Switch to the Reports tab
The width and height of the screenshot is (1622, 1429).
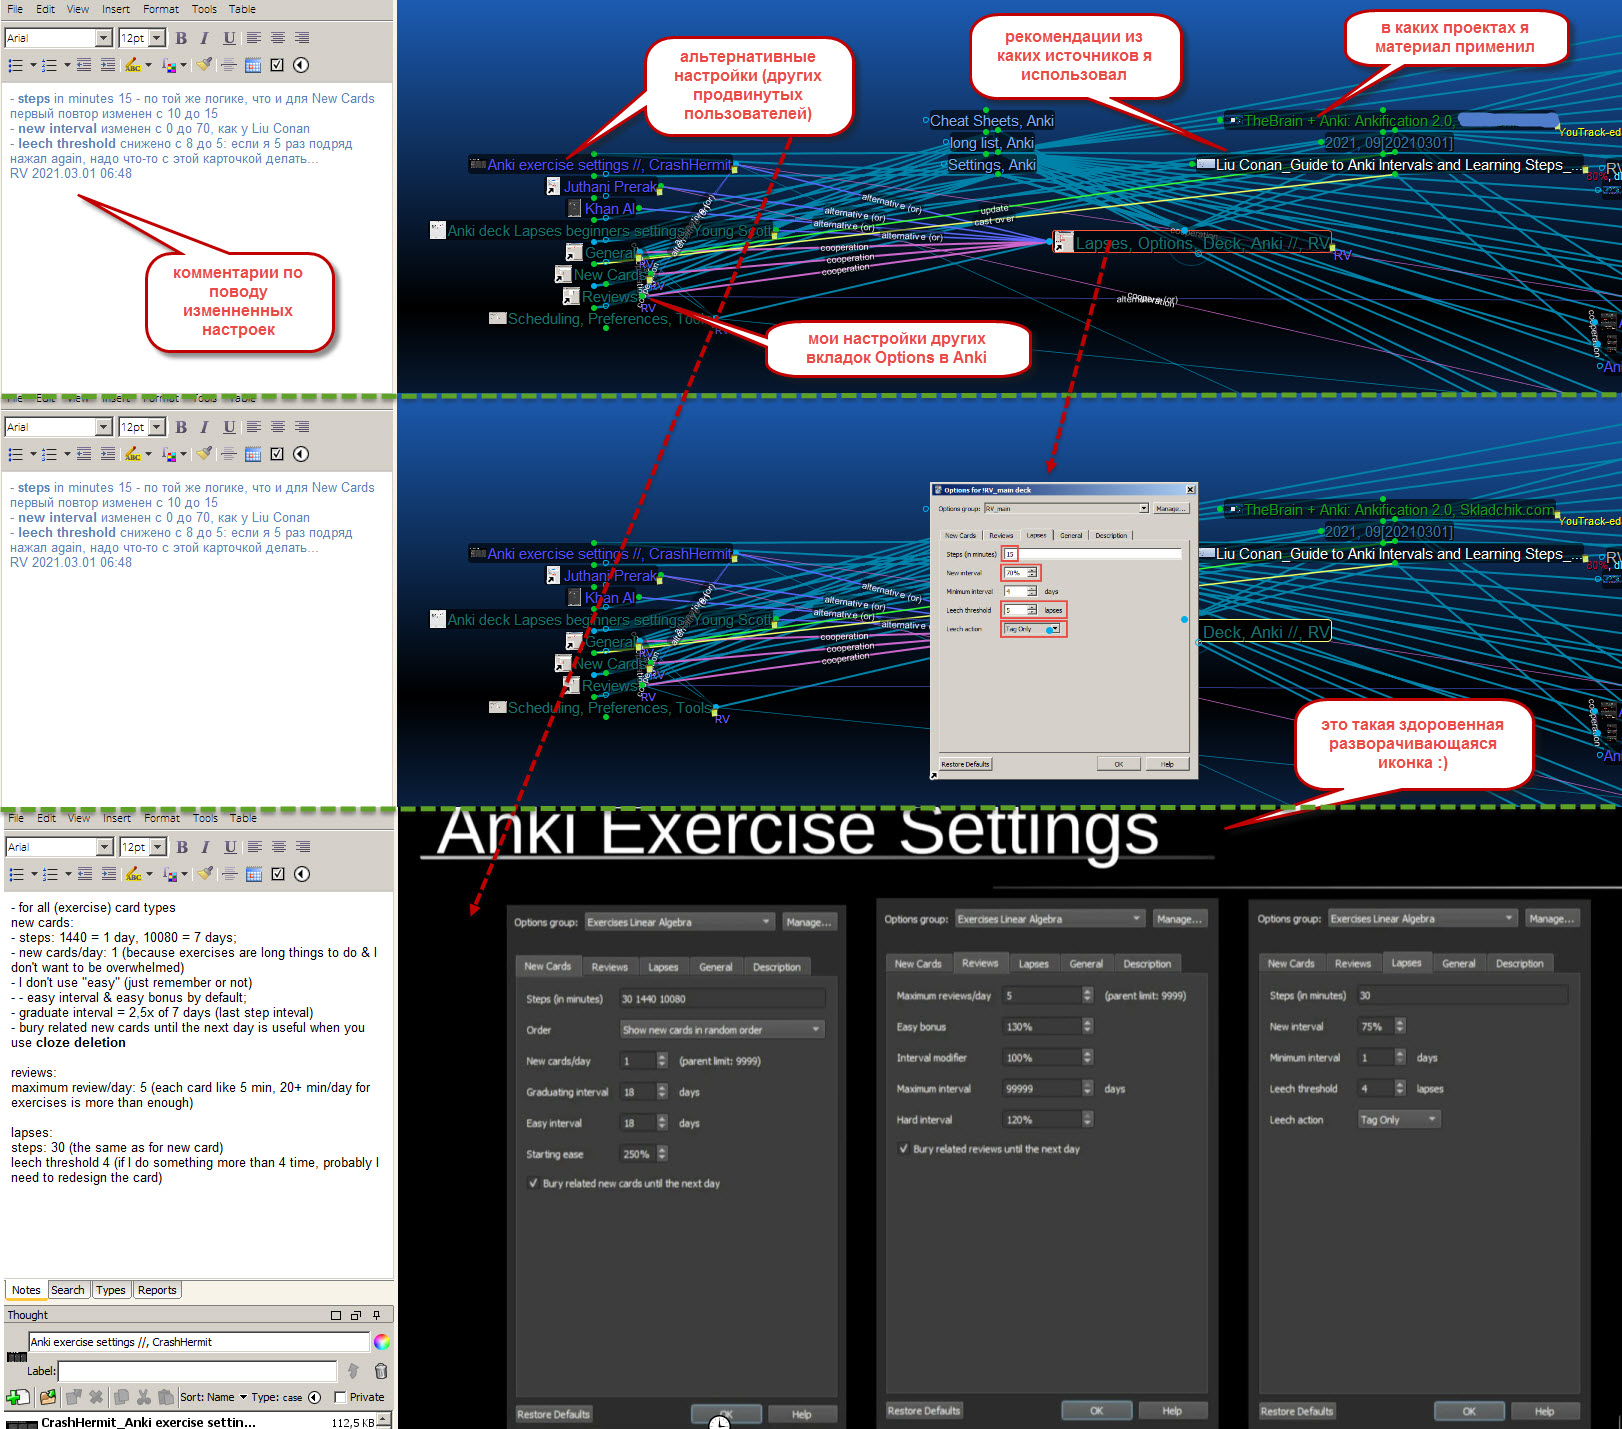point(157,1290)
